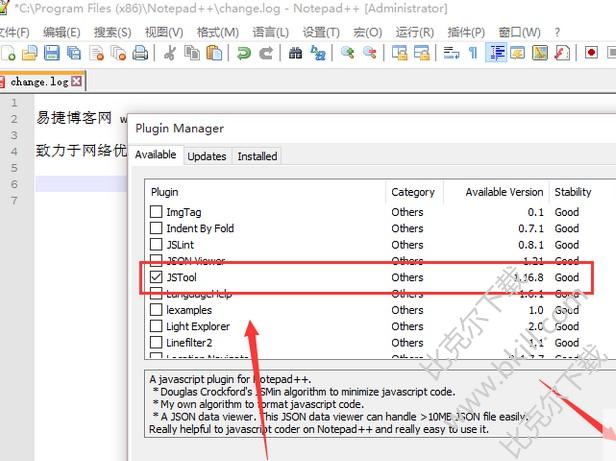Sort list by Category column header
This screenshot has height=461, width=616.
pyautogui.click(x=414, y=192)
